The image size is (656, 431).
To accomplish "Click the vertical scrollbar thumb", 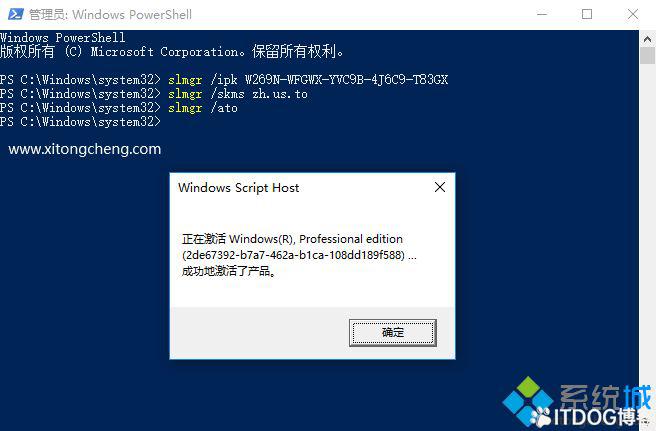I will [647, 56].
